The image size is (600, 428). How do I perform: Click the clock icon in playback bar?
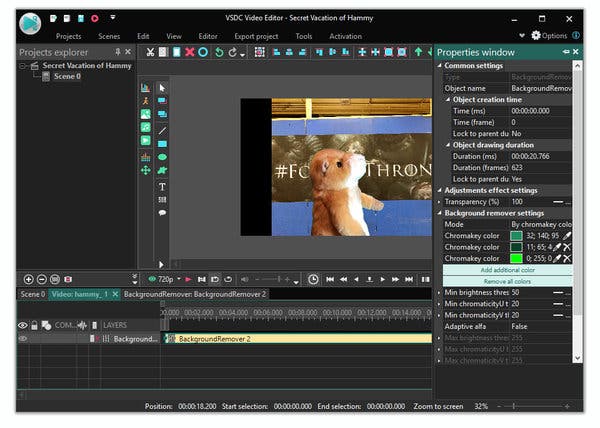click(x=313, y=280)
